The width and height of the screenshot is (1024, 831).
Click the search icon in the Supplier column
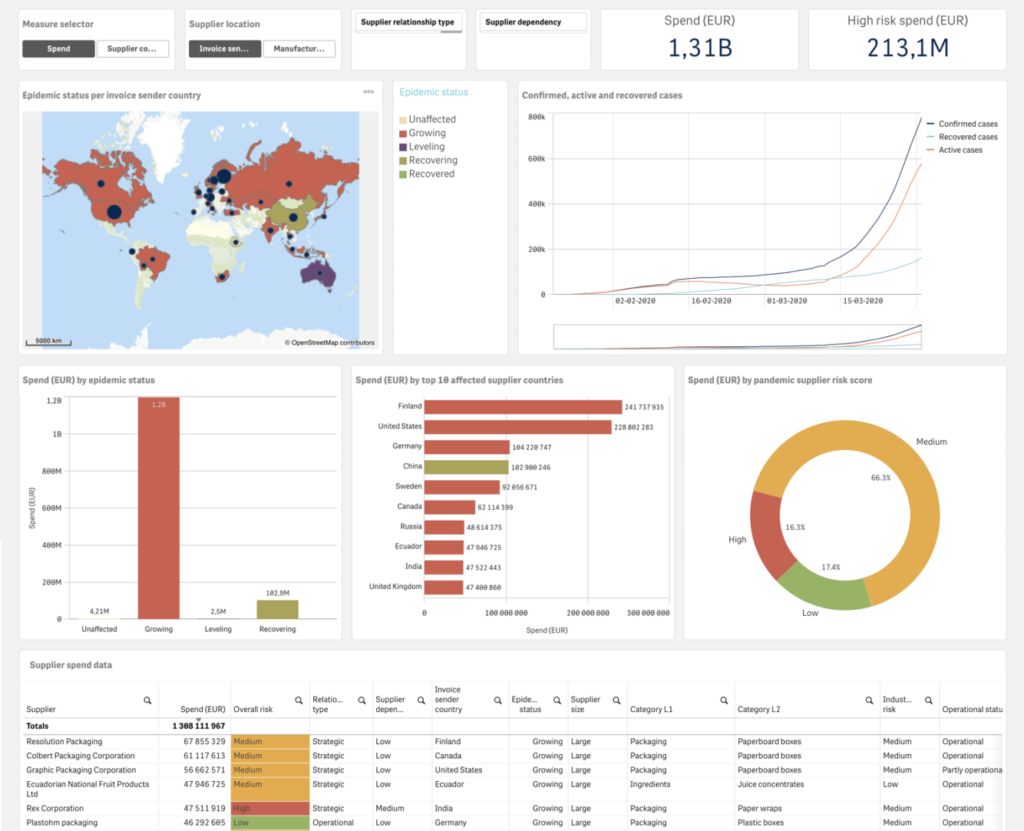[147, 700]
